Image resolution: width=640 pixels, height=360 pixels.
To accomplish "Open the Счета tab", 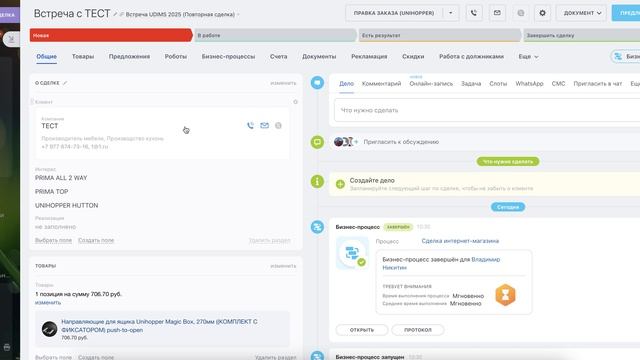I will pyautogui.click(x=278, y=57).
